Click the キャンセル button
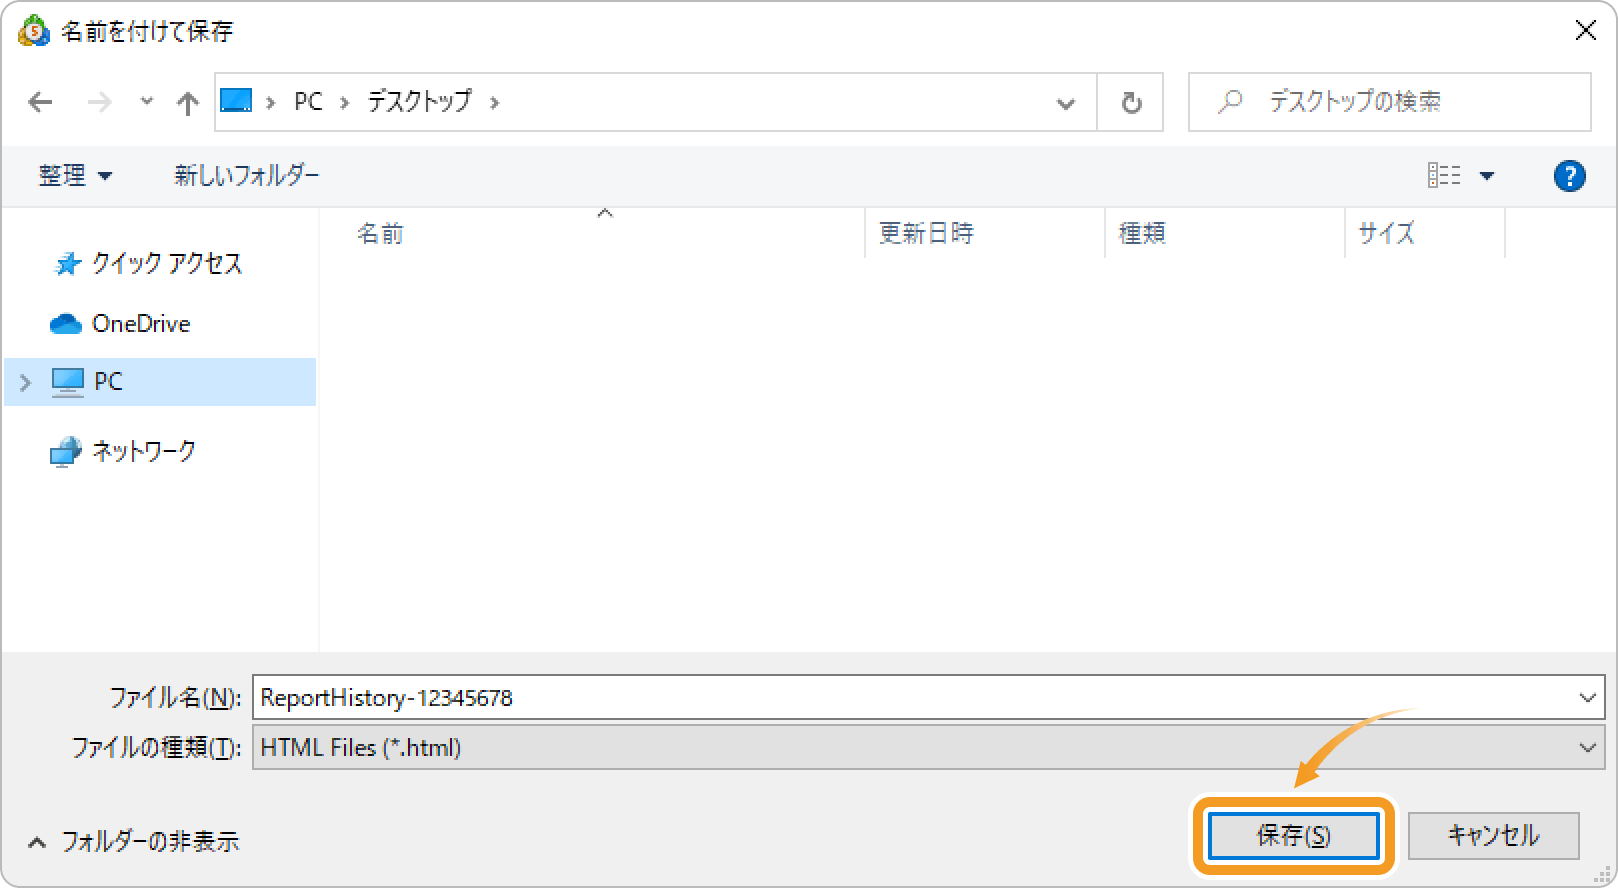Image resolution: width=1618 pixels, height=888 pixels. click(1494, 835)
